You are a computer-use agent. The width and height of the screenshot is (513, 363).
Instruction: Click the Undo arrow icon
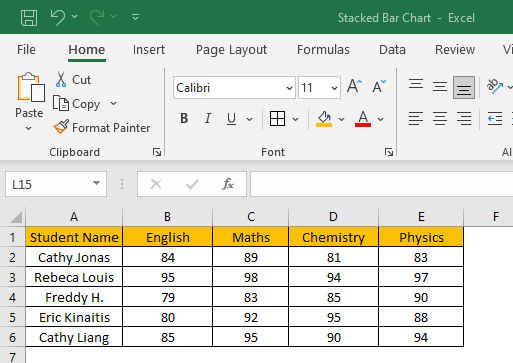[58, 17]
